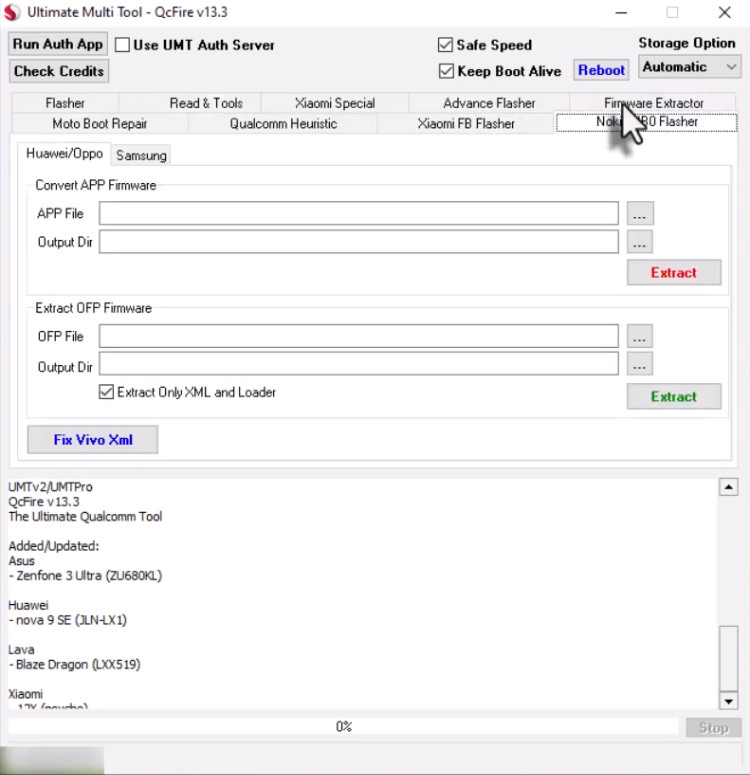Open the Storage Option dropdown

690,67
